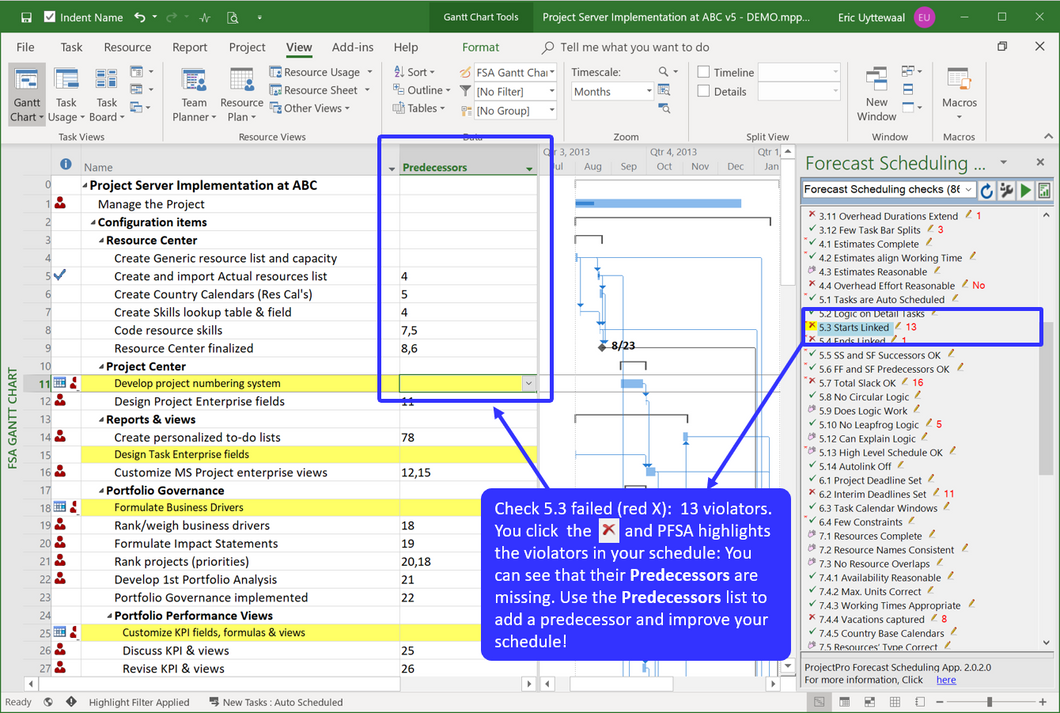Open the tools settings icon in Forecast pane
Screen dimensions: 1060x713
coord(1006,190)
